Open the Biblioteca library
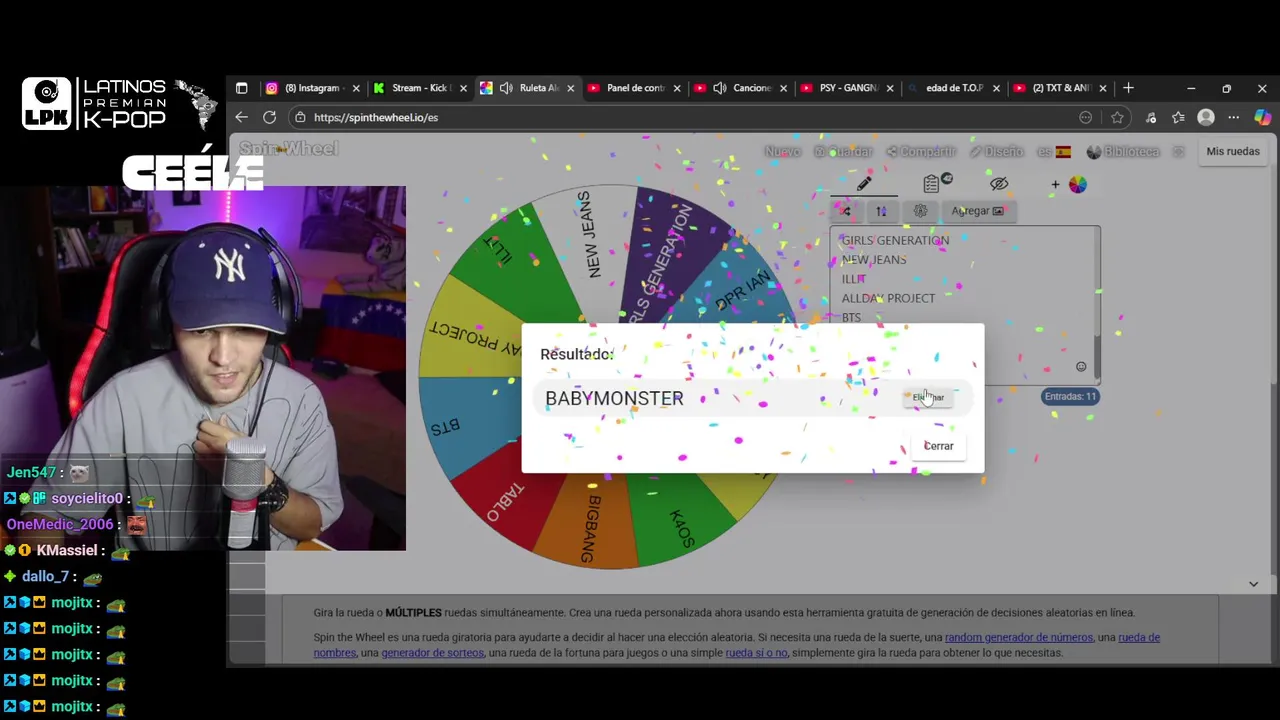 (x=1122, y=152)
